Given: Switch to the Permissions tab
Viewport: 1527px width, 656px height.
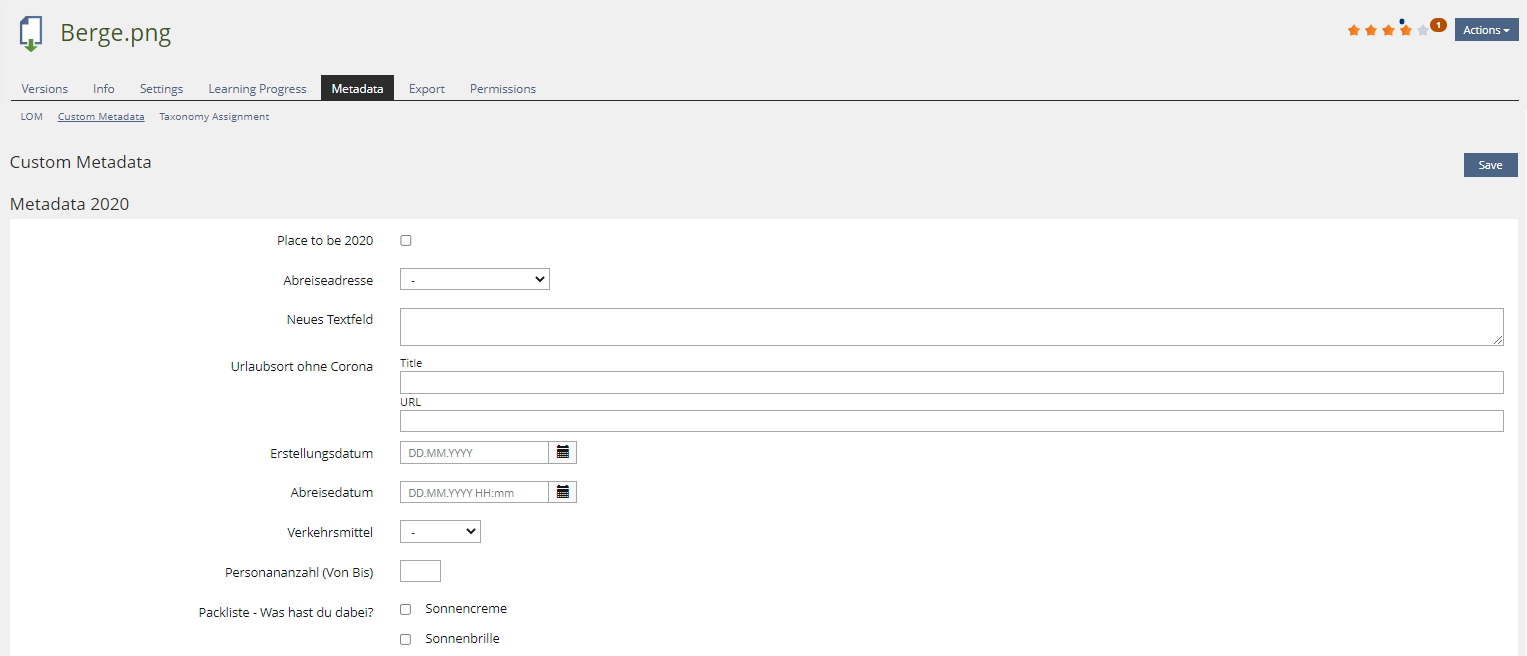Looking at the screenshot, I should click(x=503, y=89).
